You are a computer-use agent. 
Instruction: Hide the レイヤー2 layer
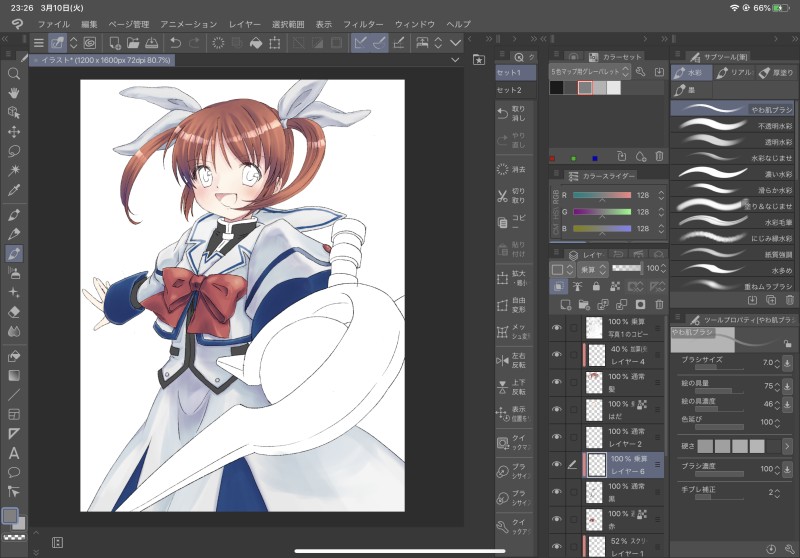click(557, 437)
